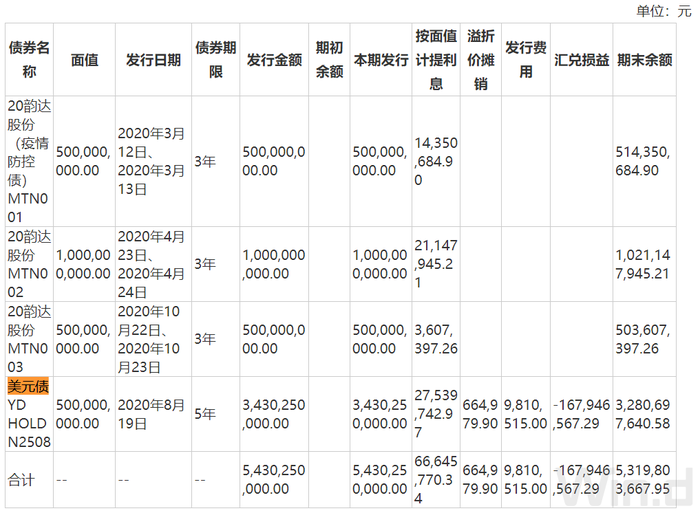The image size is (700, 513).
Task: Select the 按面值计提利息 header cell
Action: (x=436, y=59)
